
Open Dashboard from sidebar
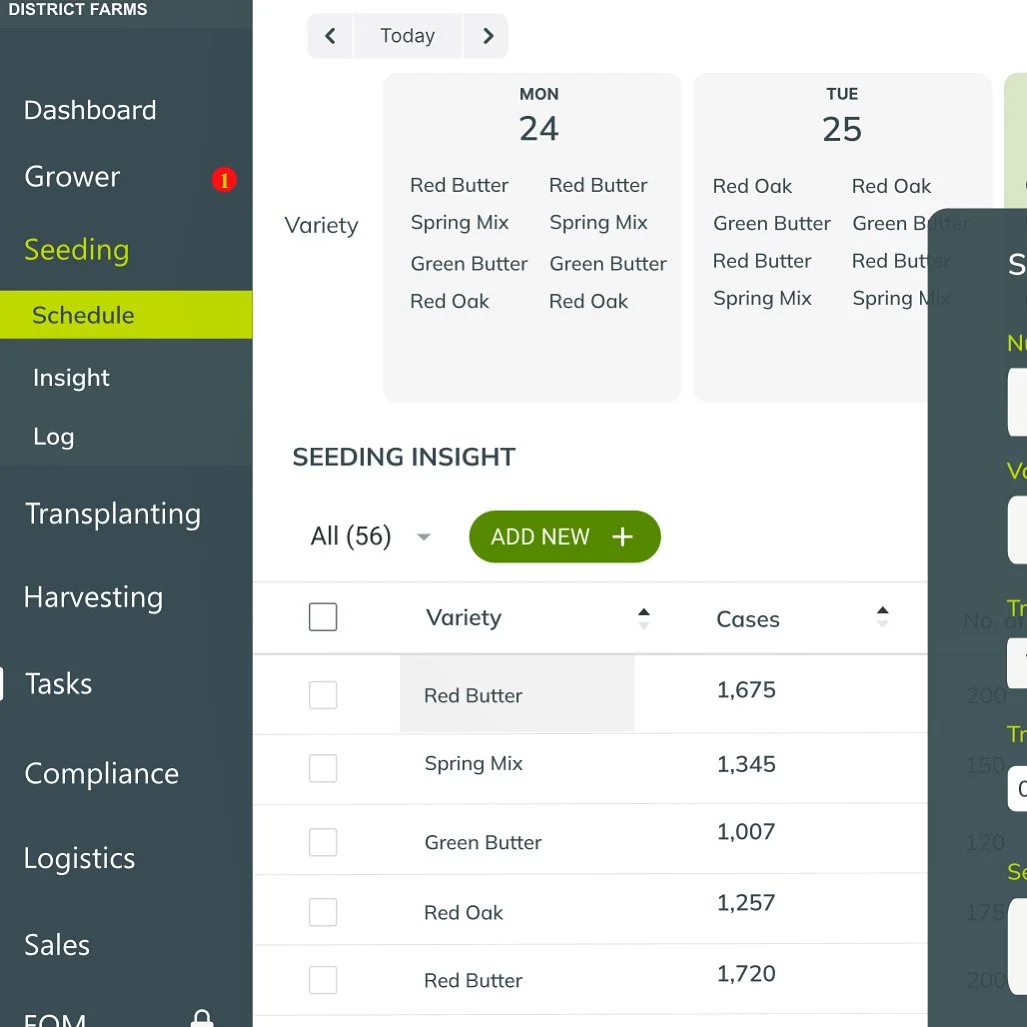click(90, 110)
